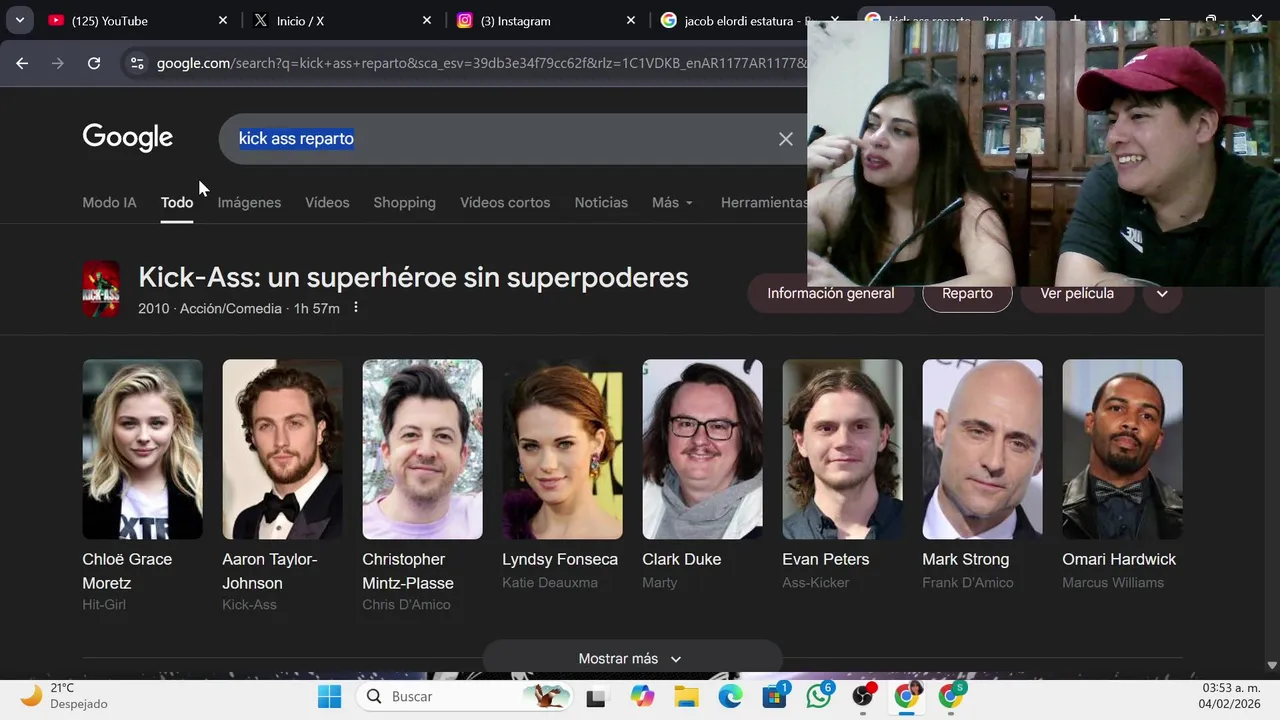The image size is (1280, 720).
Task: Click the name Clark Duke
Action: [681, 559]
